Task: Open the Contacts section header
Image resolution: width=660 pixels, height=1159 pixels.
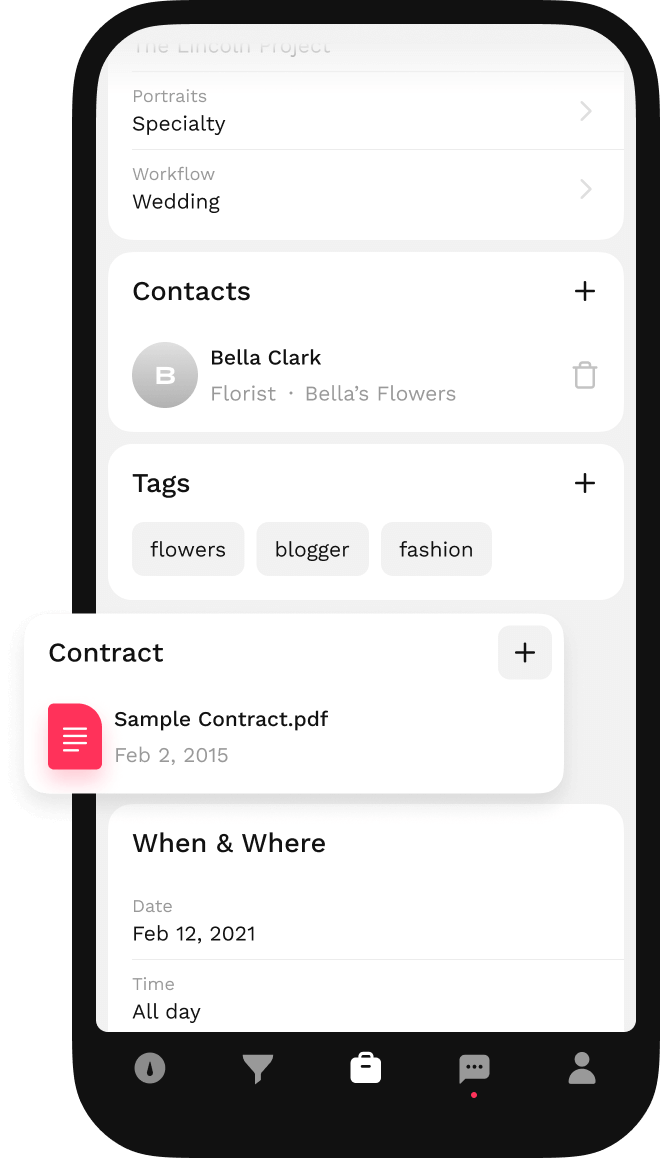Action: coord(191,291)
